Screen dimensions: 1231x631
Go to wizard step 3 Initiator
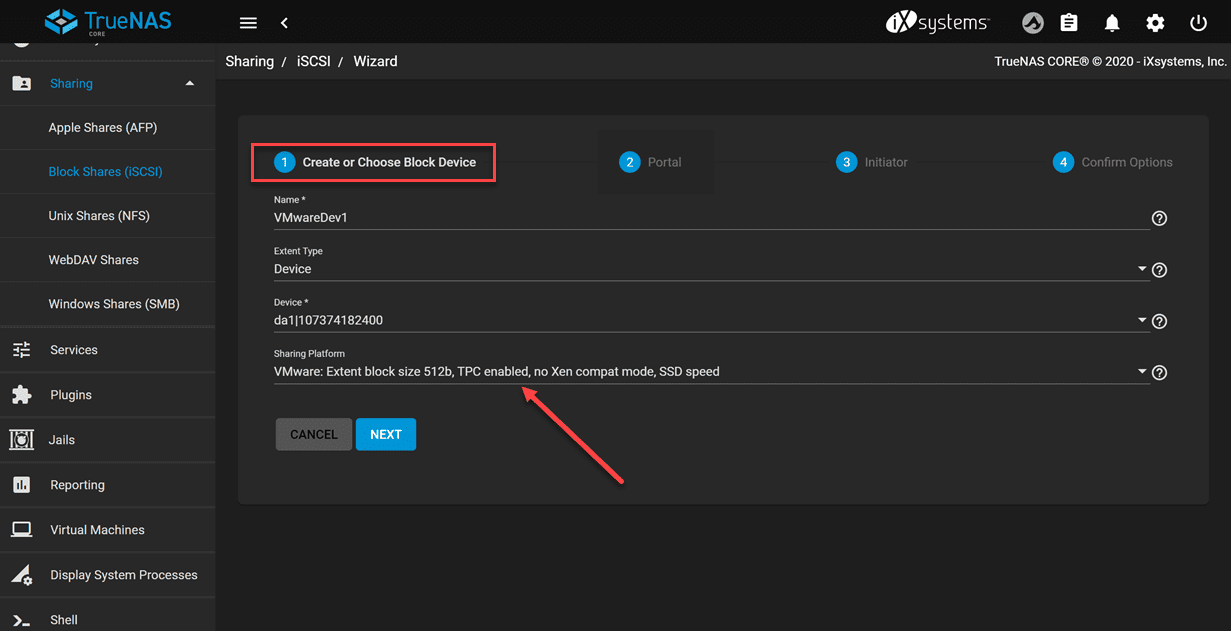872,162
